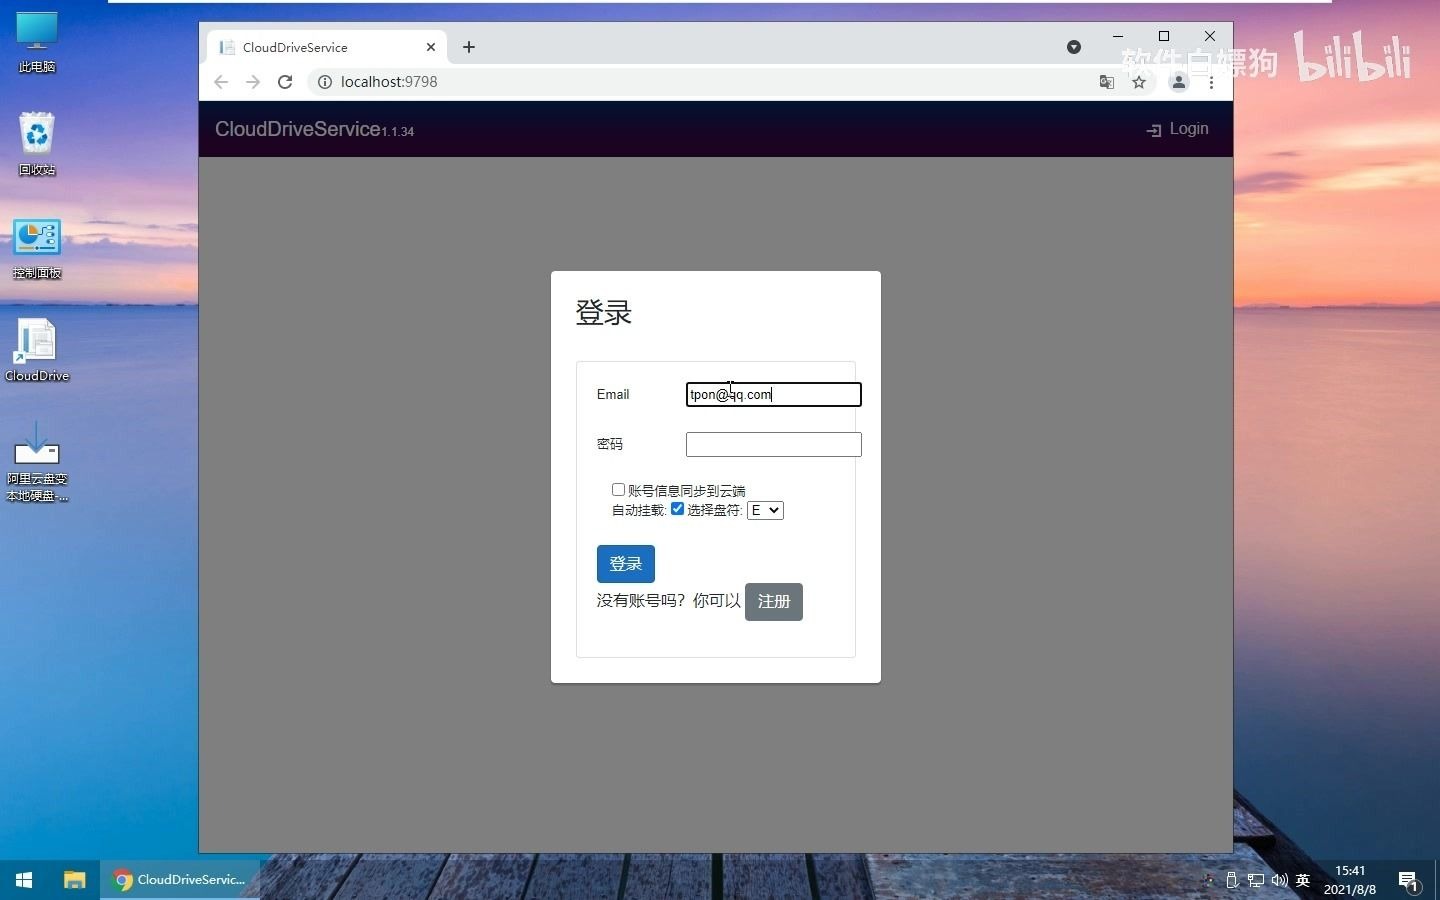Open File Explorer from the taskbar
Screen dimensions: 1440x900
click(x=74, y=880)
